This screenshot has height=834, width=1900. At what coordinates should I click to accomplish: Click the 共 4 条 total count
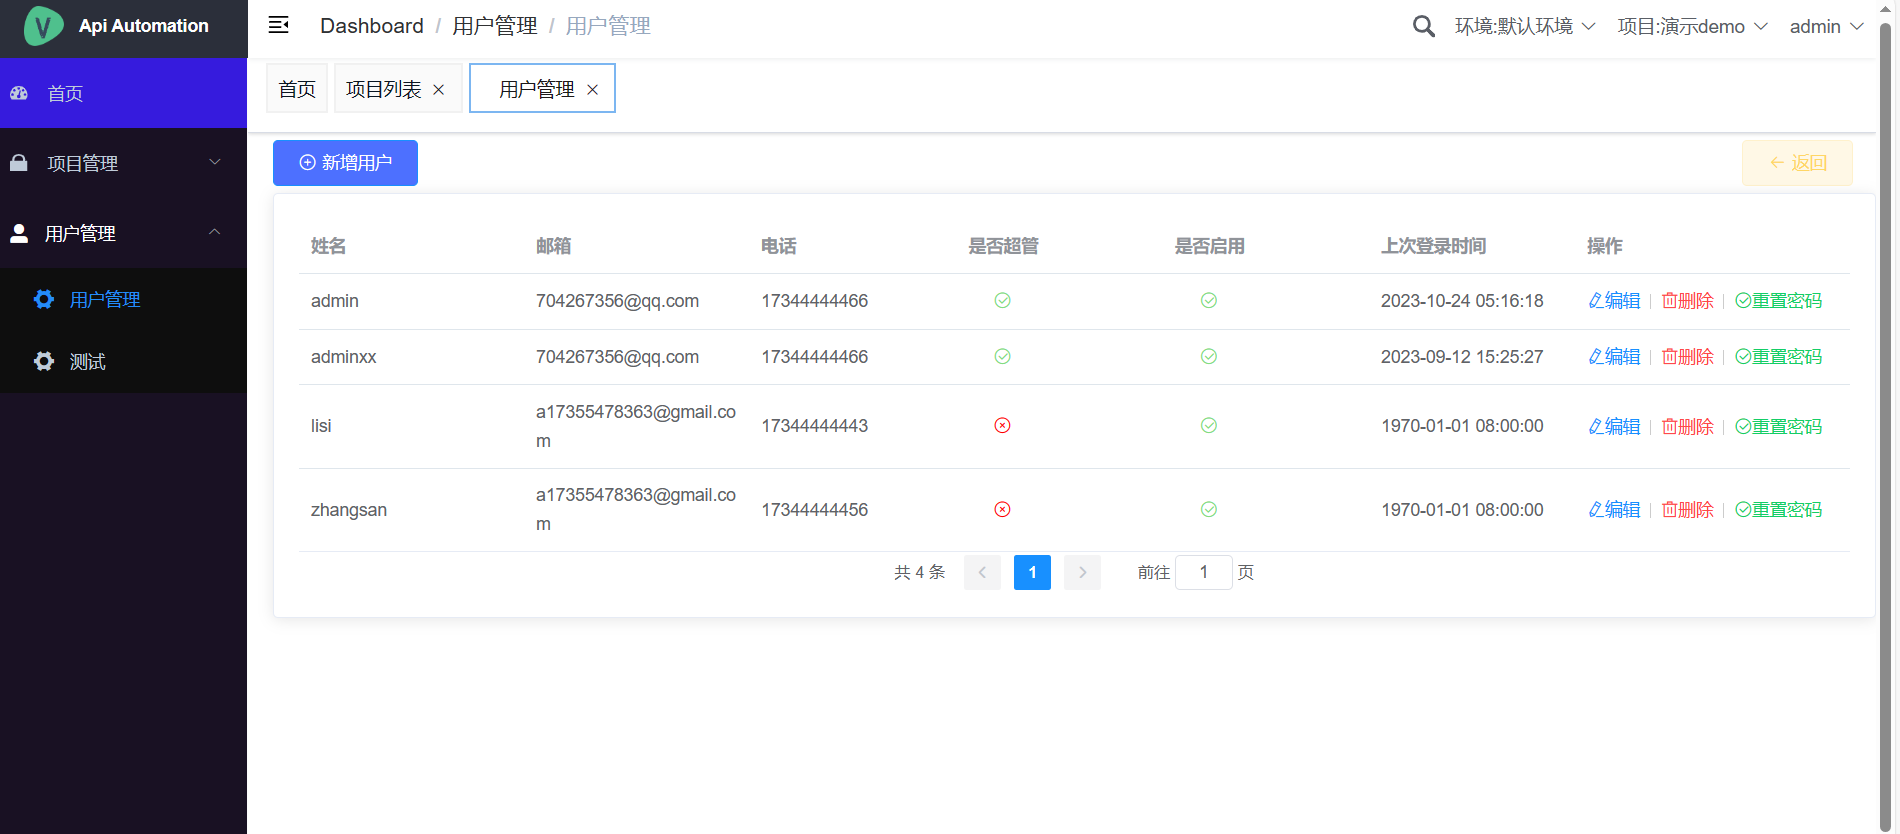919,572
